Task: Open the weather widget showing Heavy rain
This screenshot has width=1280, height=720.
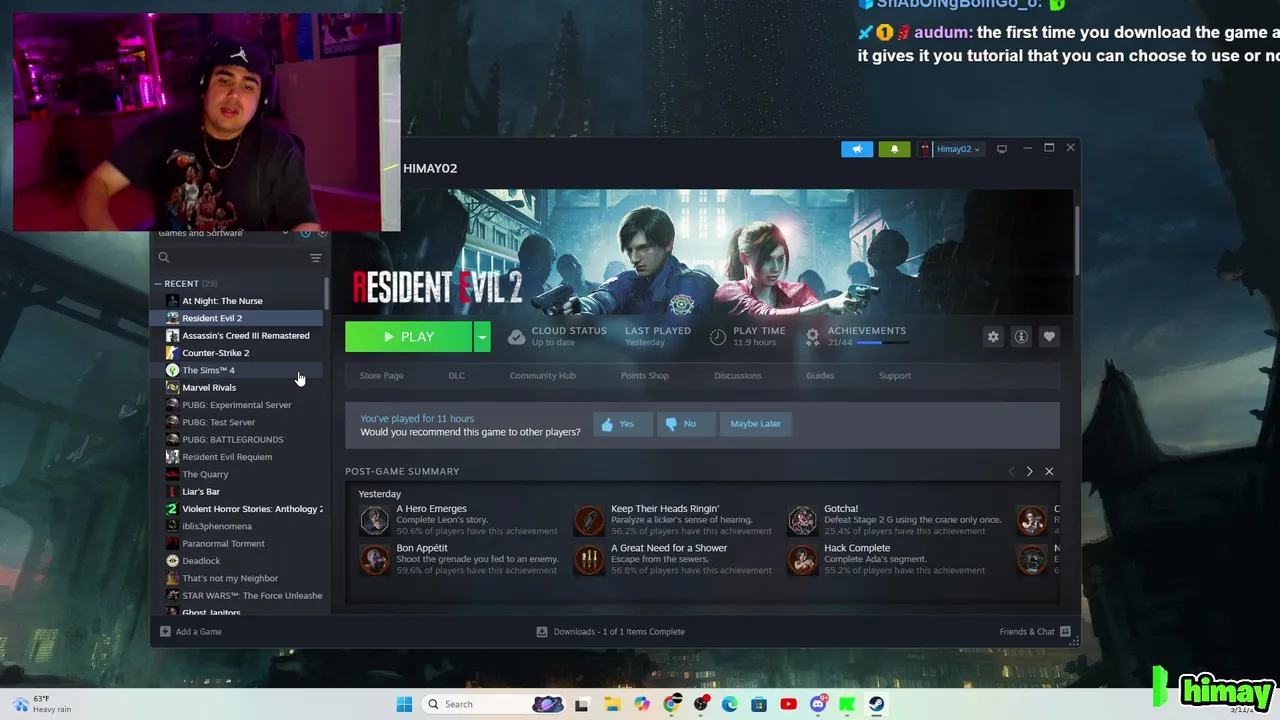Action: [42, 704]
